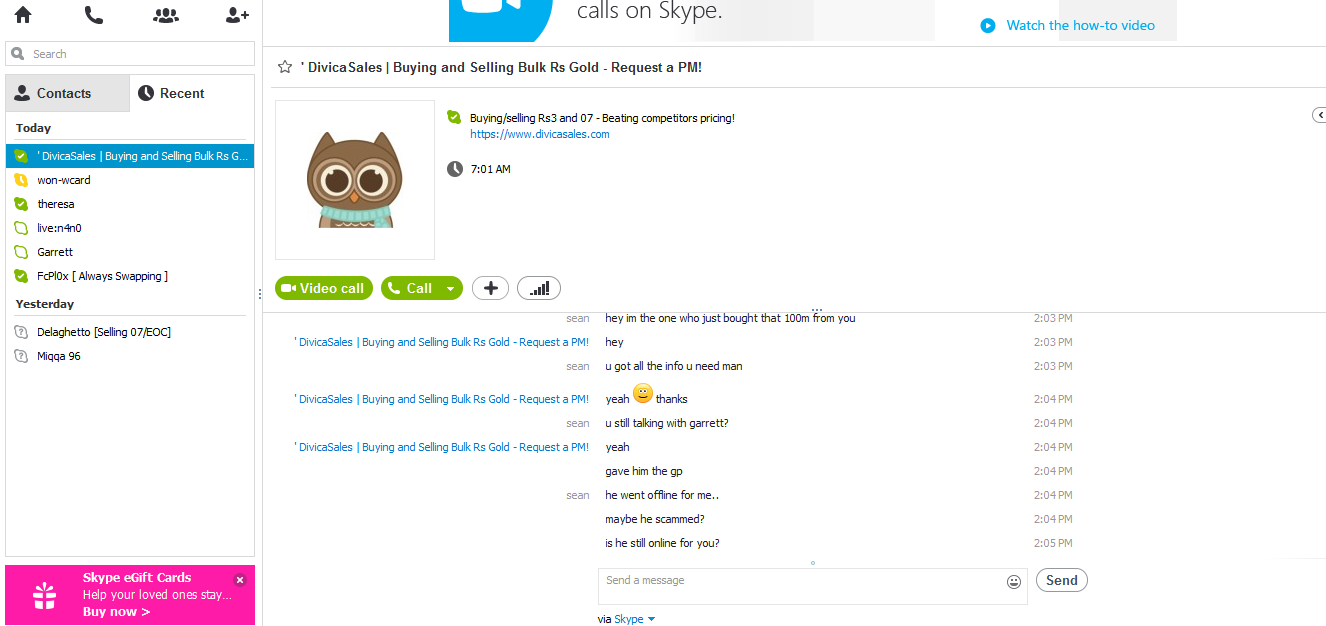
Task: Click Watch the how-to video link
Action: (1081, 25)
